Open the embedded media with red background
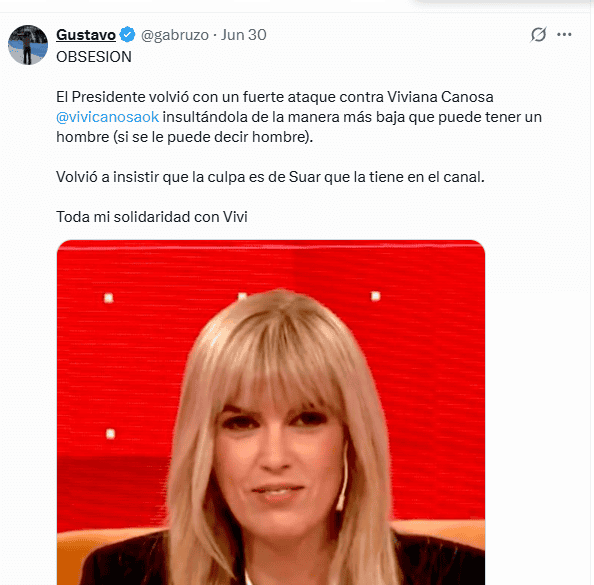 [x=271, y=412]
